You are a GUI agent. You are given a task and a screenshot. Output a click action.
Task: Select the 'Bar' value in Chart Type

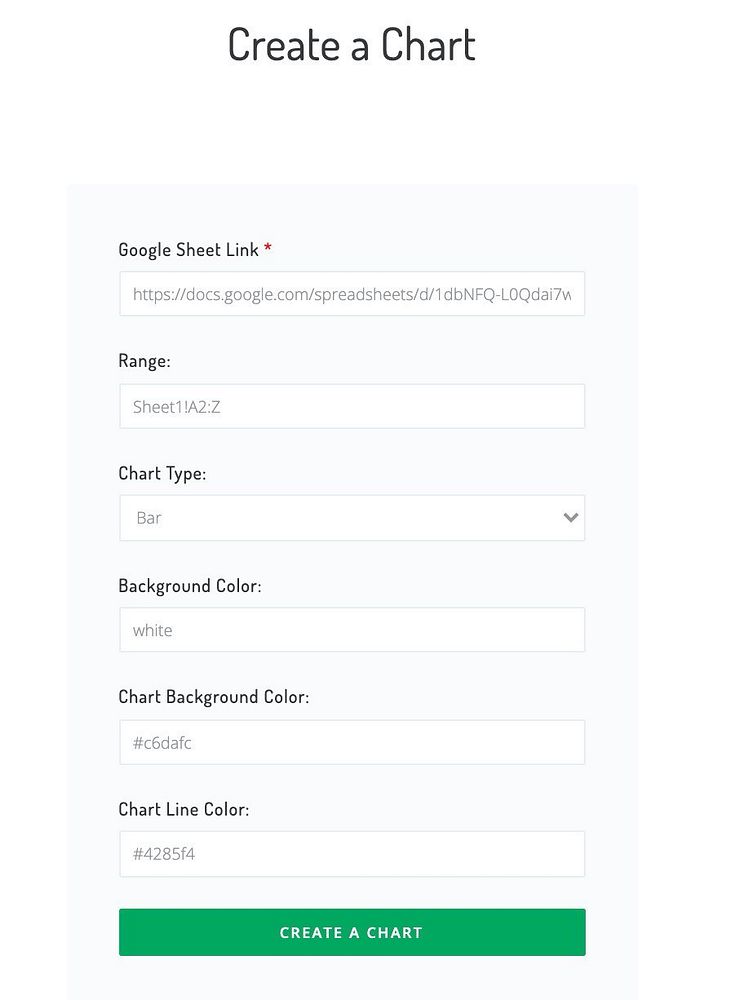pyautogui.click(x=149, y=518)
